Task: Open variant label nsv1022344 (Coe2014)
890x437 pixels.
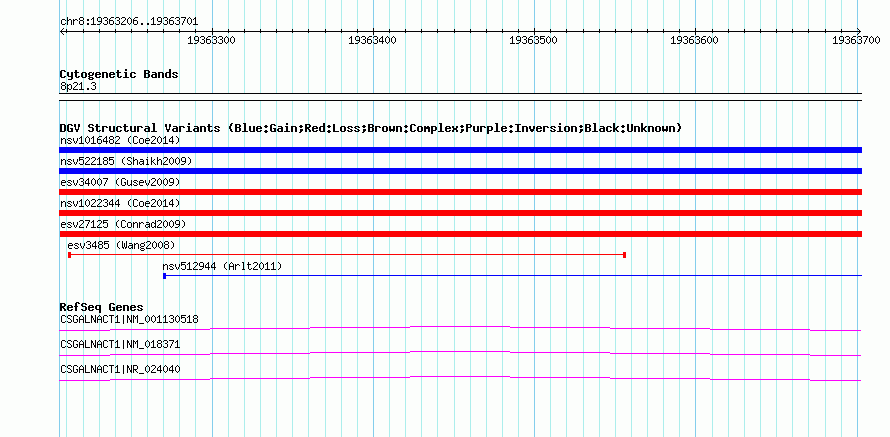Action: (x=120, y=203)
